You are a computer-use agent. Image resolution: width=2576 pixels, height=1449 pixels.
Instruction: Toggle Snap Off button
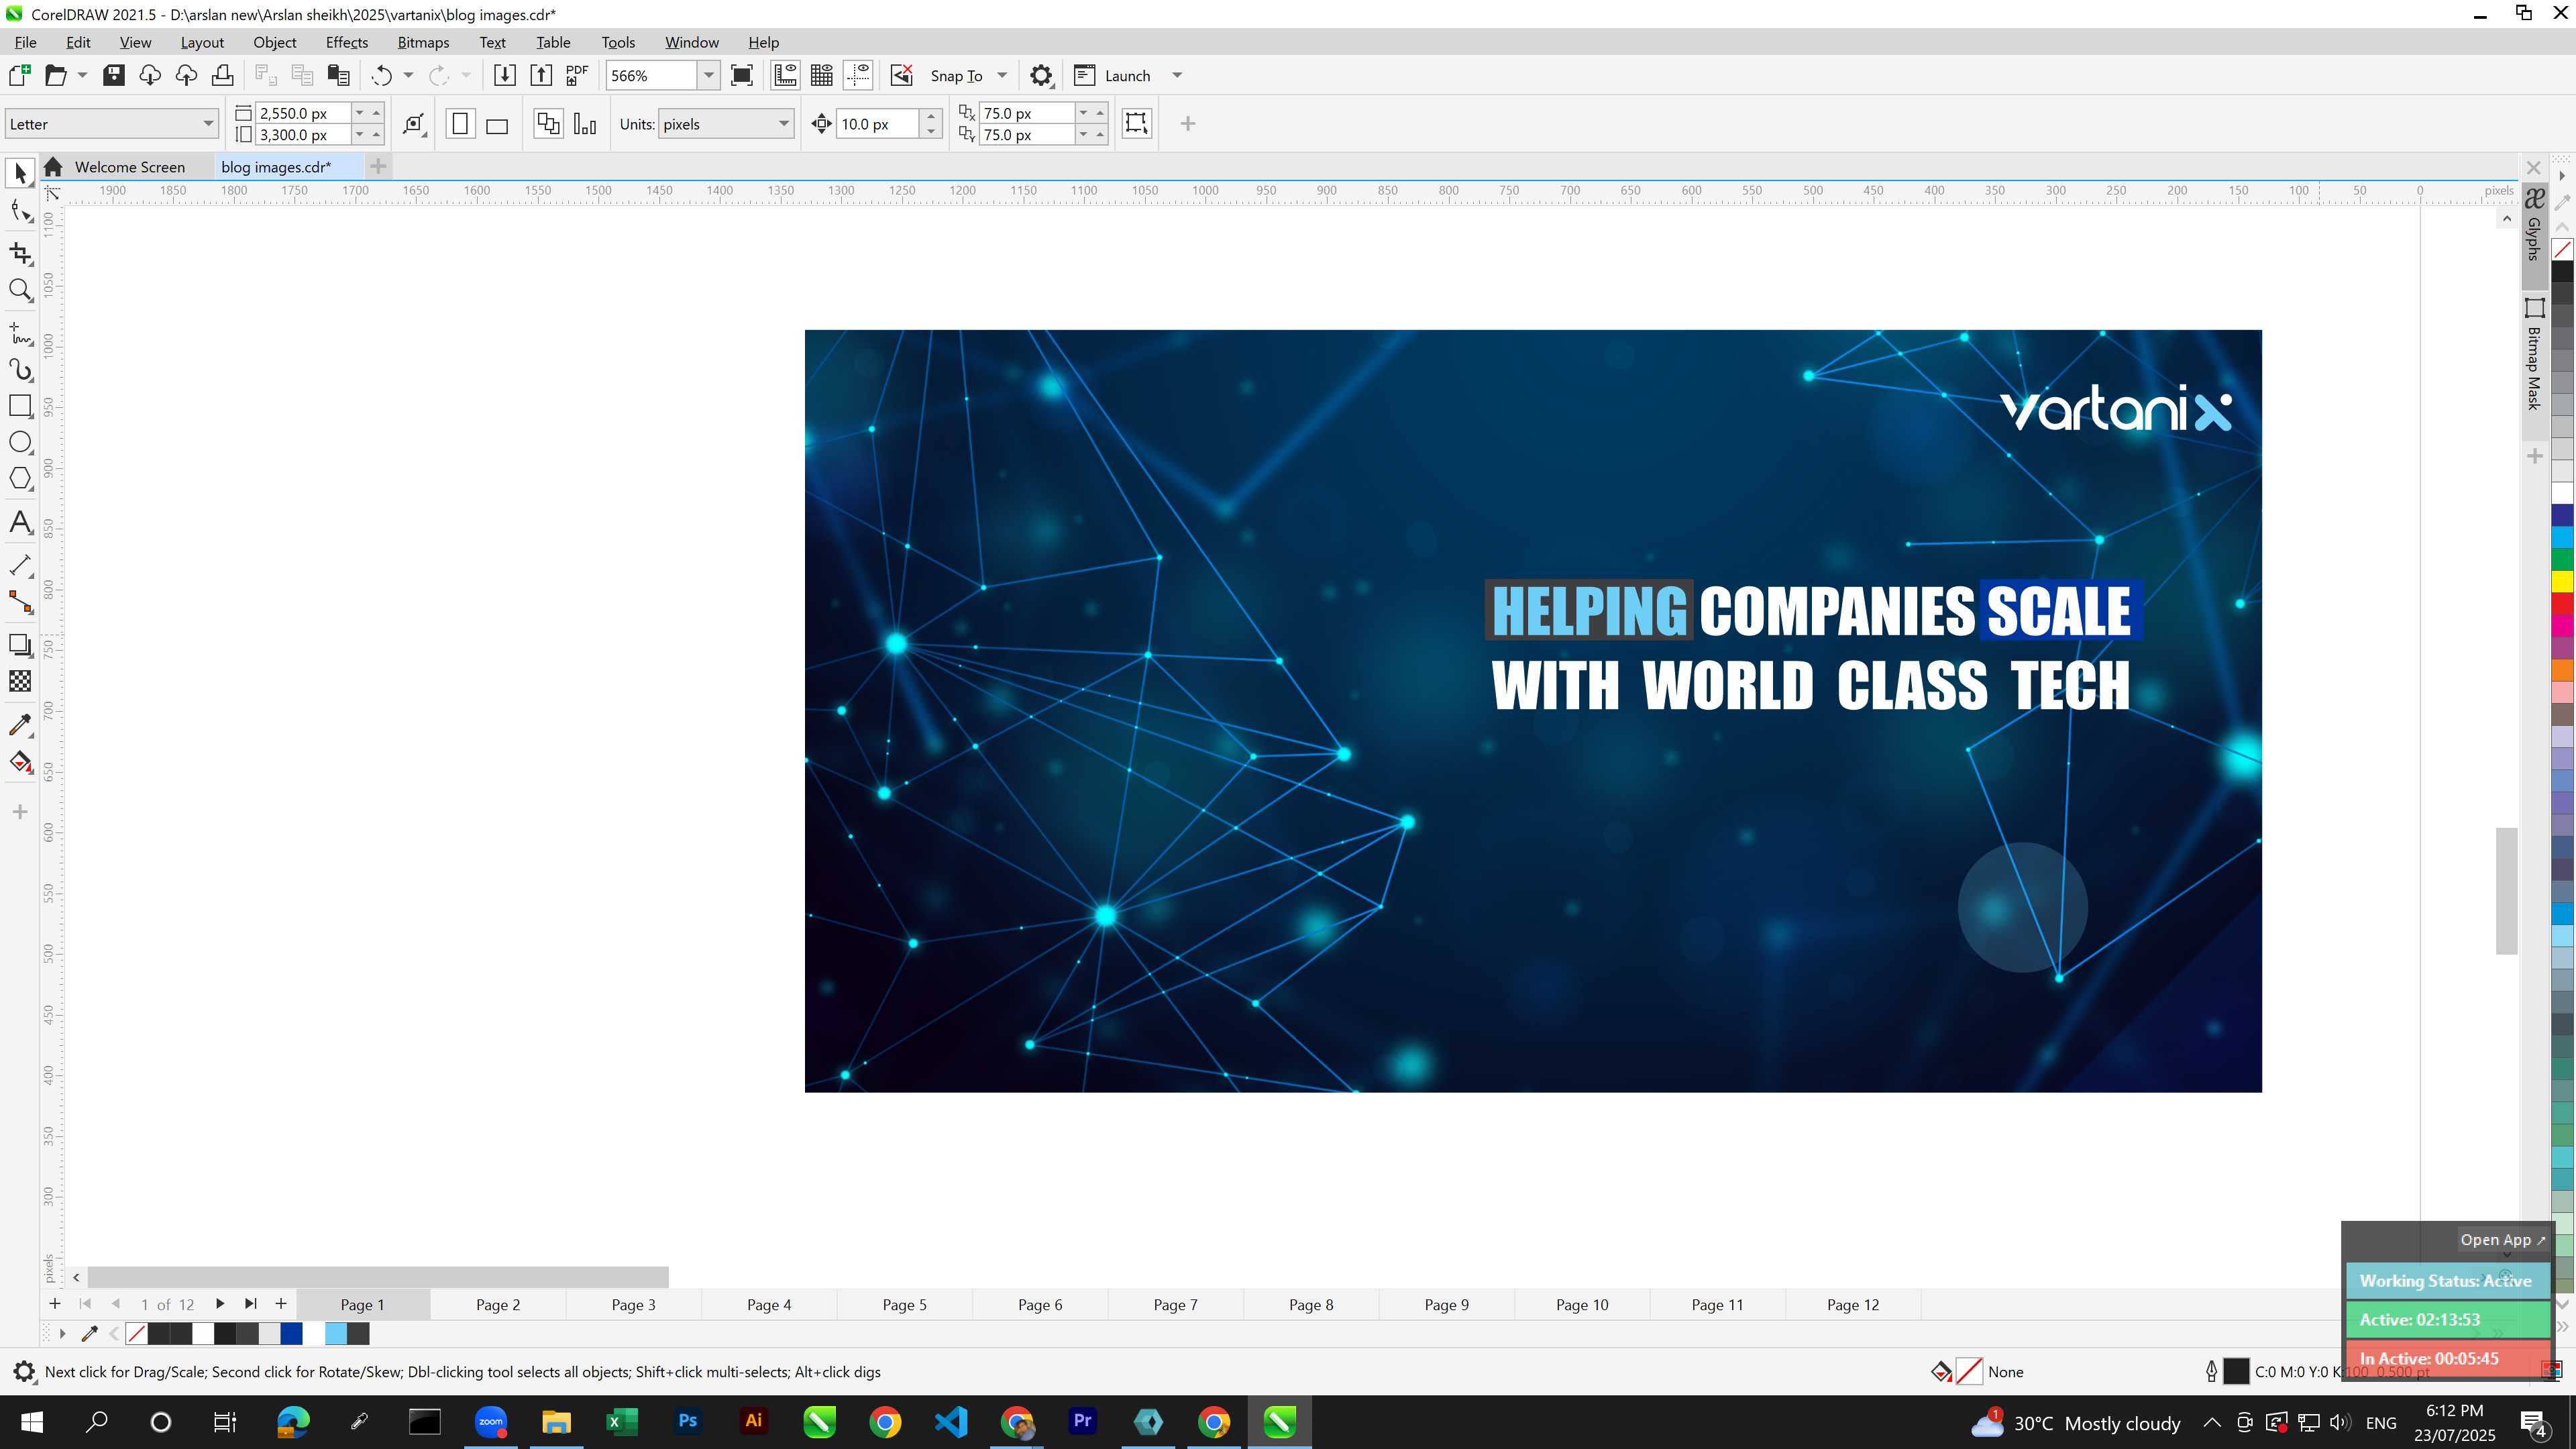coord(902,75)
